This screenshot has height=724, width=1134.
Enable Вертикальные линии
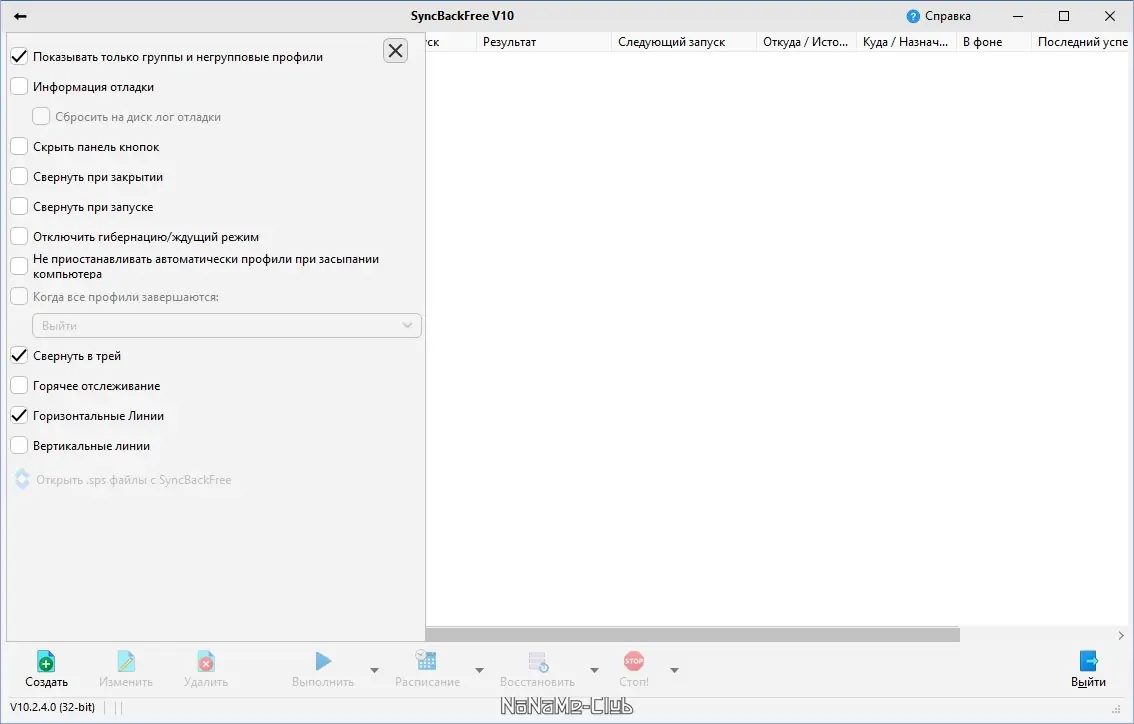point(19,446)
